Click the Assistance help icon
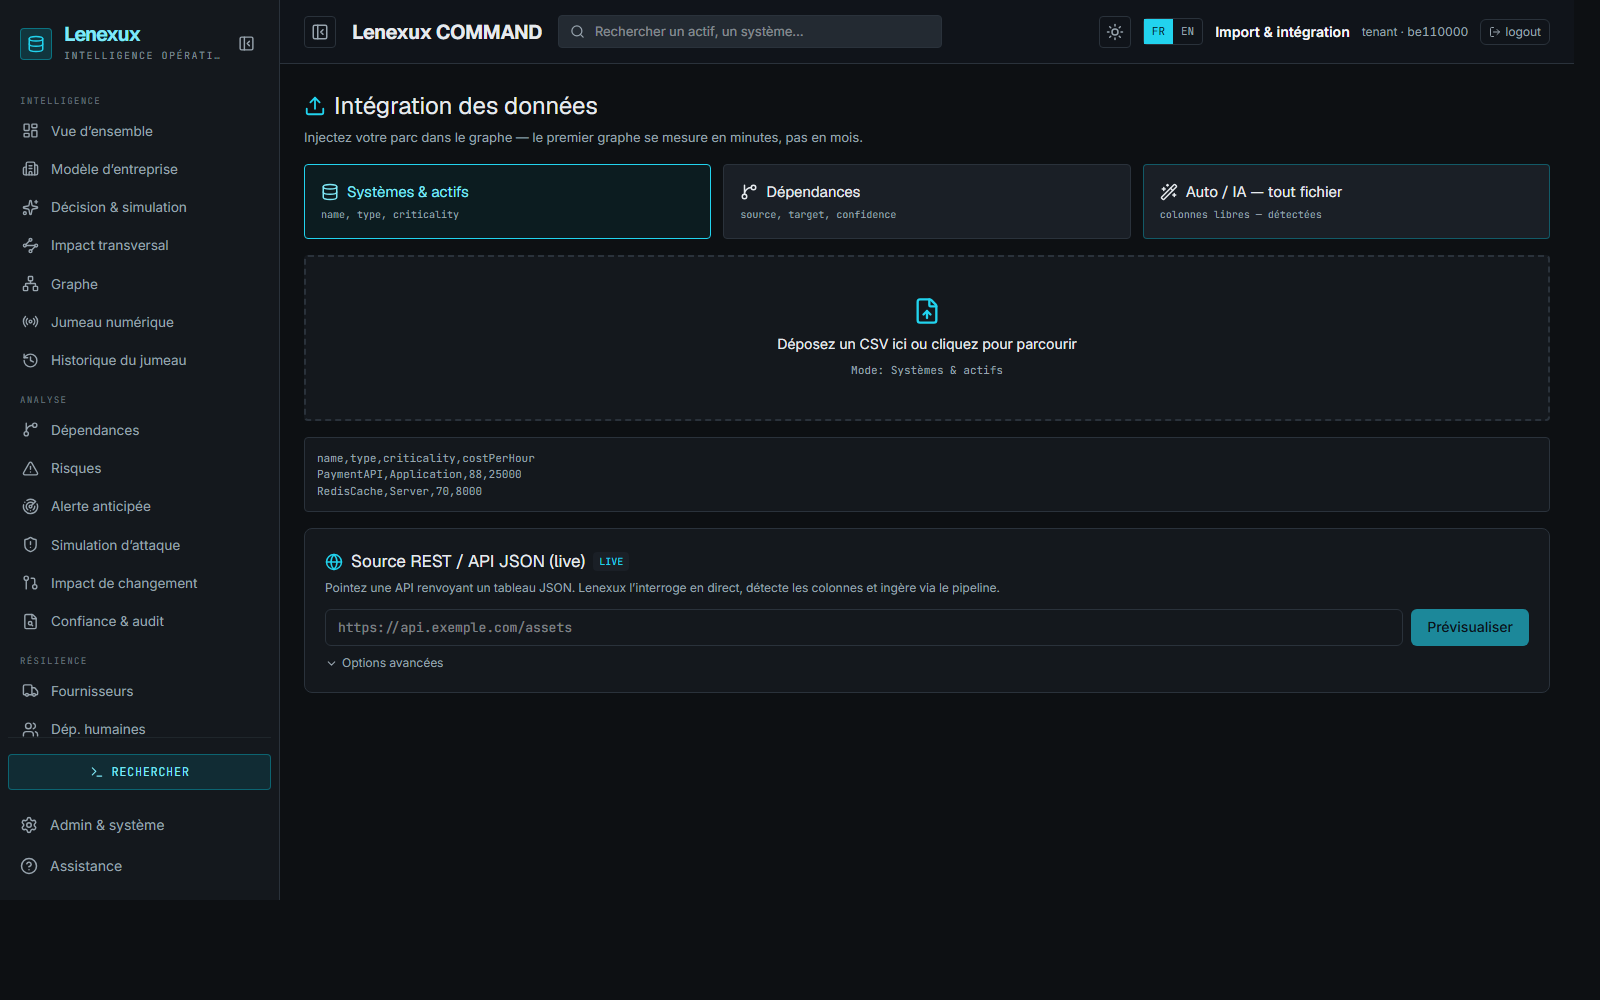Viewport: 1600px width, 1000px height. (29, 866)
